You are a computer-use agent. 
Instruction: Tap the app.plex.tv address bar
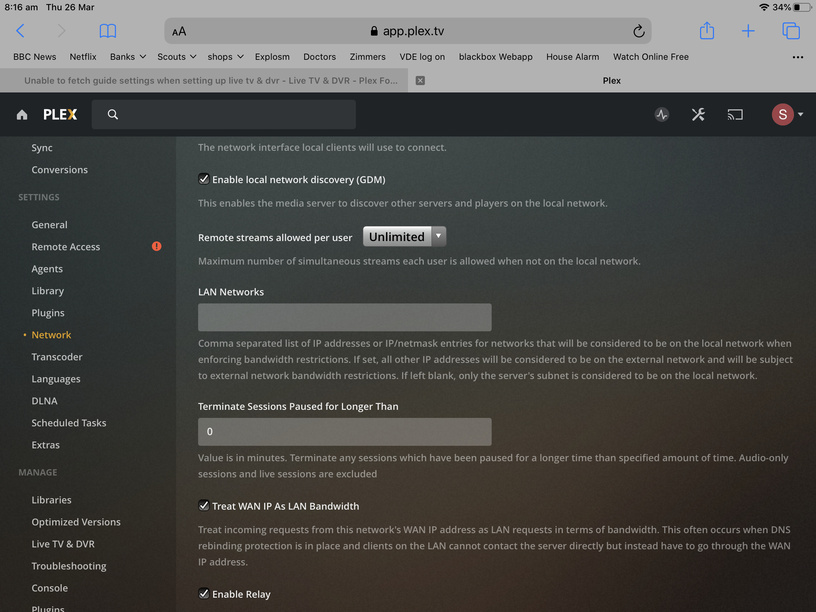pyautogui.click(x=407, y=31)
